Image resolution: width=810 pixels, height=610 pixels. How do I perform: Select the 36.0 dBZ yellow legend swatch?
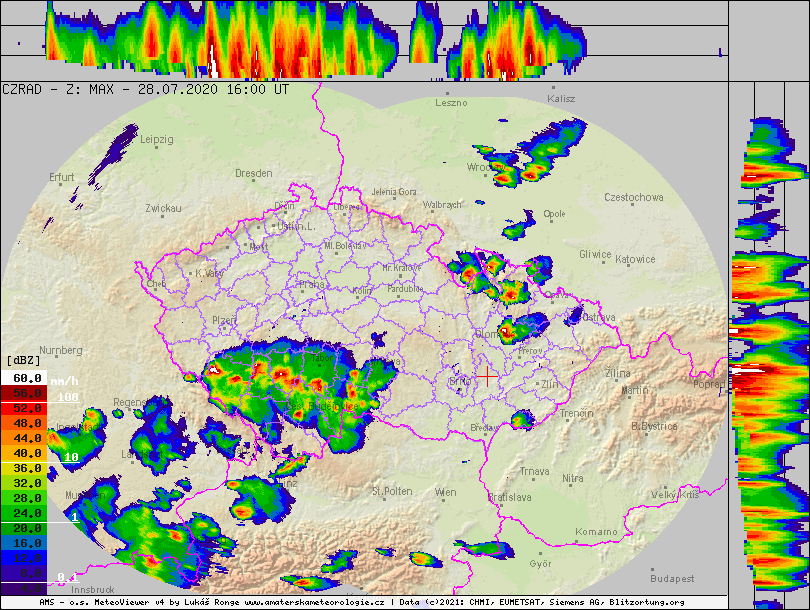[x=24, y=468]
